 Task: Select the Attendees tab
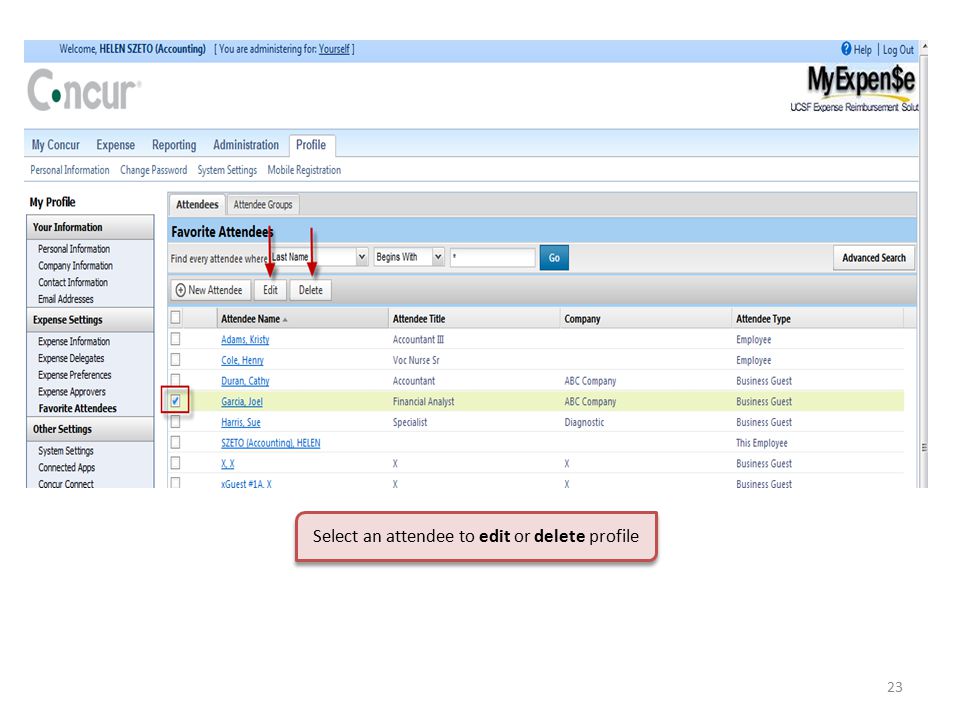click(197, 204)
